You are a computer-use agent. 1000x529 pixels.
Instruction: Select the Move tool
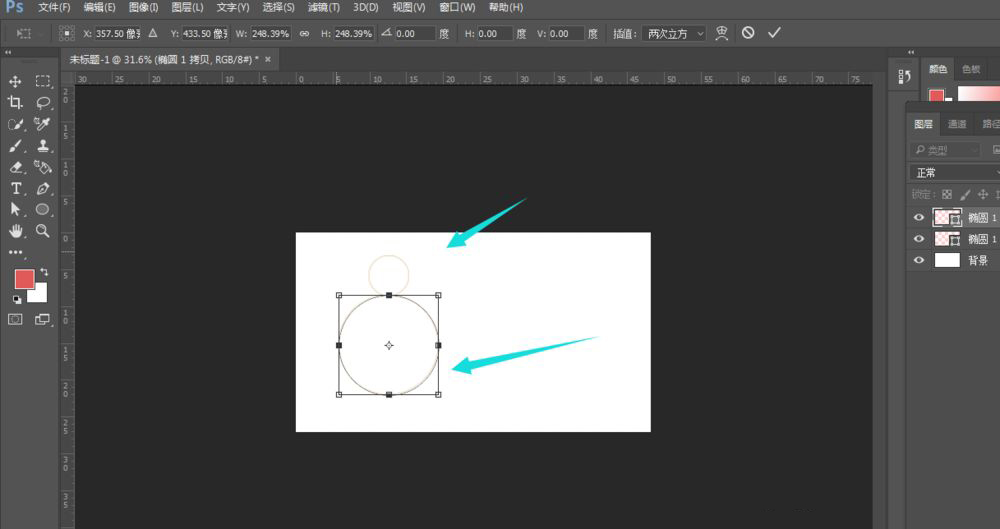pyautogui.click(x=16, y=81)
